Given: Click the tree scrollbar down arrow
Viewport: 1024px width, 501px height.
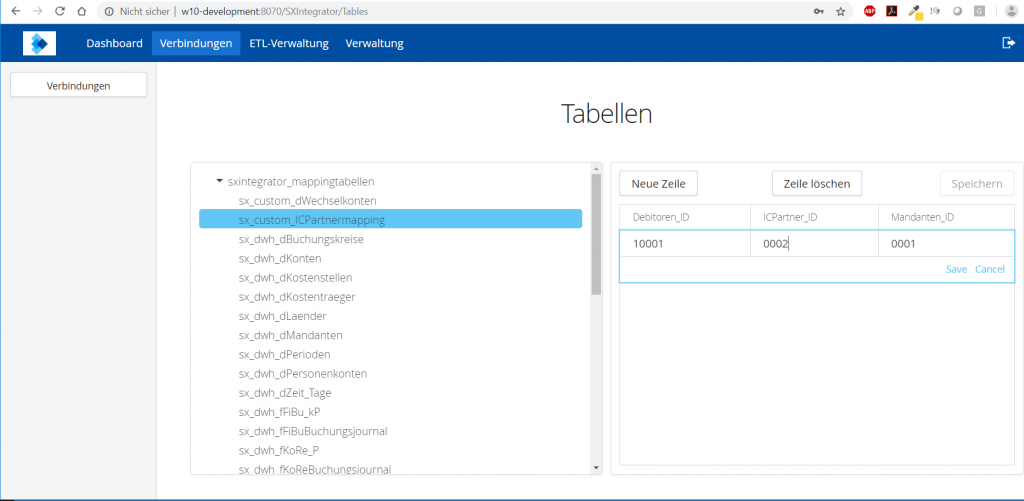Looking at the screenshot, I should [x=596, y=468].
